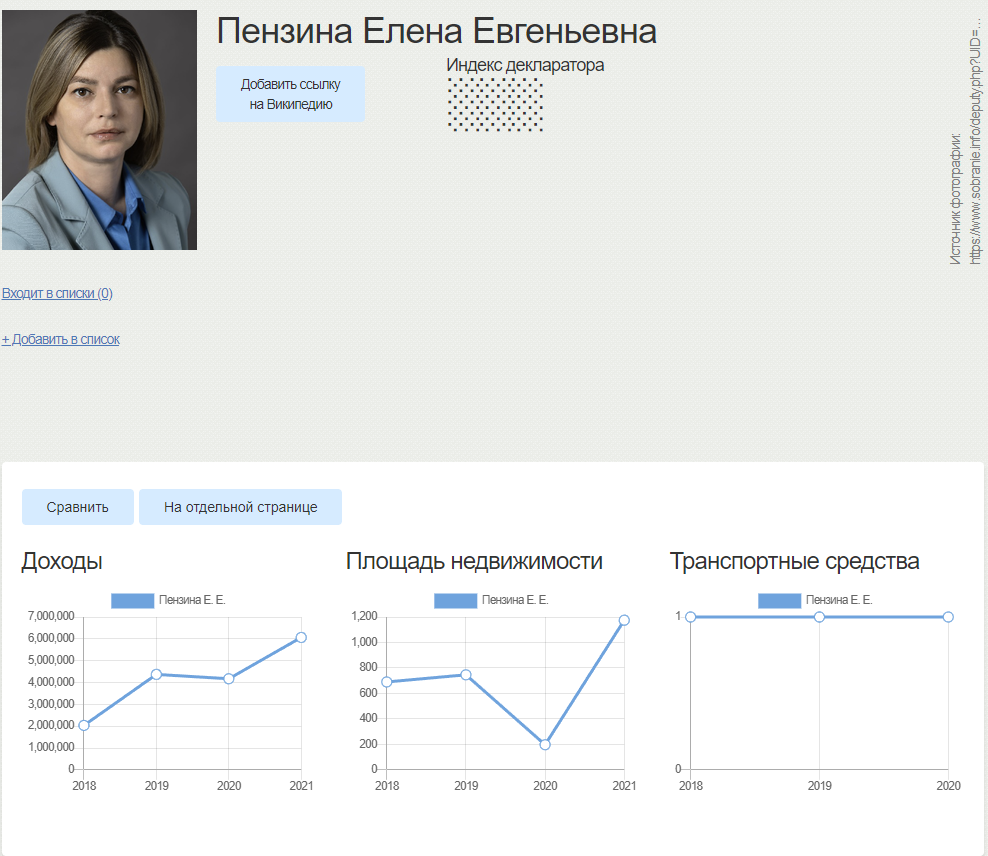Toggle Доходы chart legend color box
The width and height of the screenshot is (988, 856).
pyautogui.click(x=133, y=600)
